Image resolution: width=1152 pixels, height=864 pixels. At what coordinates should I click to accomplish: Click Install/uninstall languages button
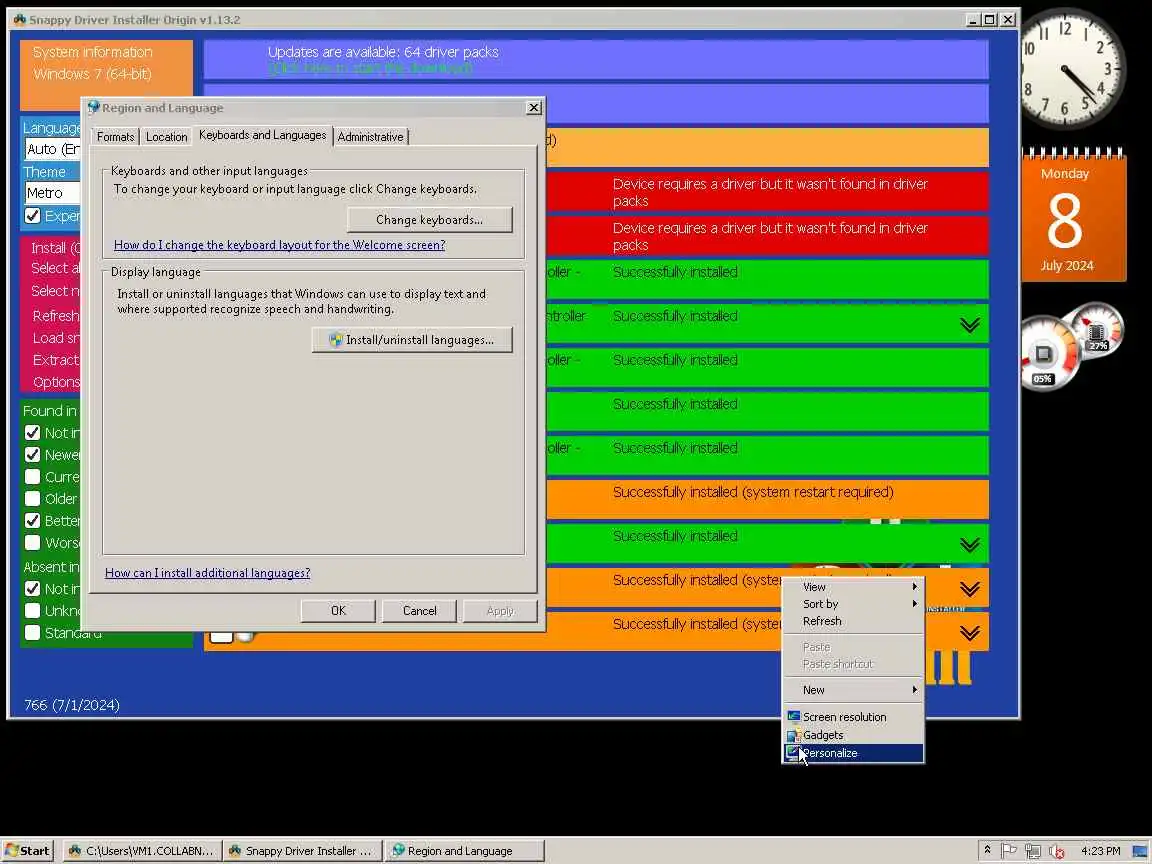(412, 339)
